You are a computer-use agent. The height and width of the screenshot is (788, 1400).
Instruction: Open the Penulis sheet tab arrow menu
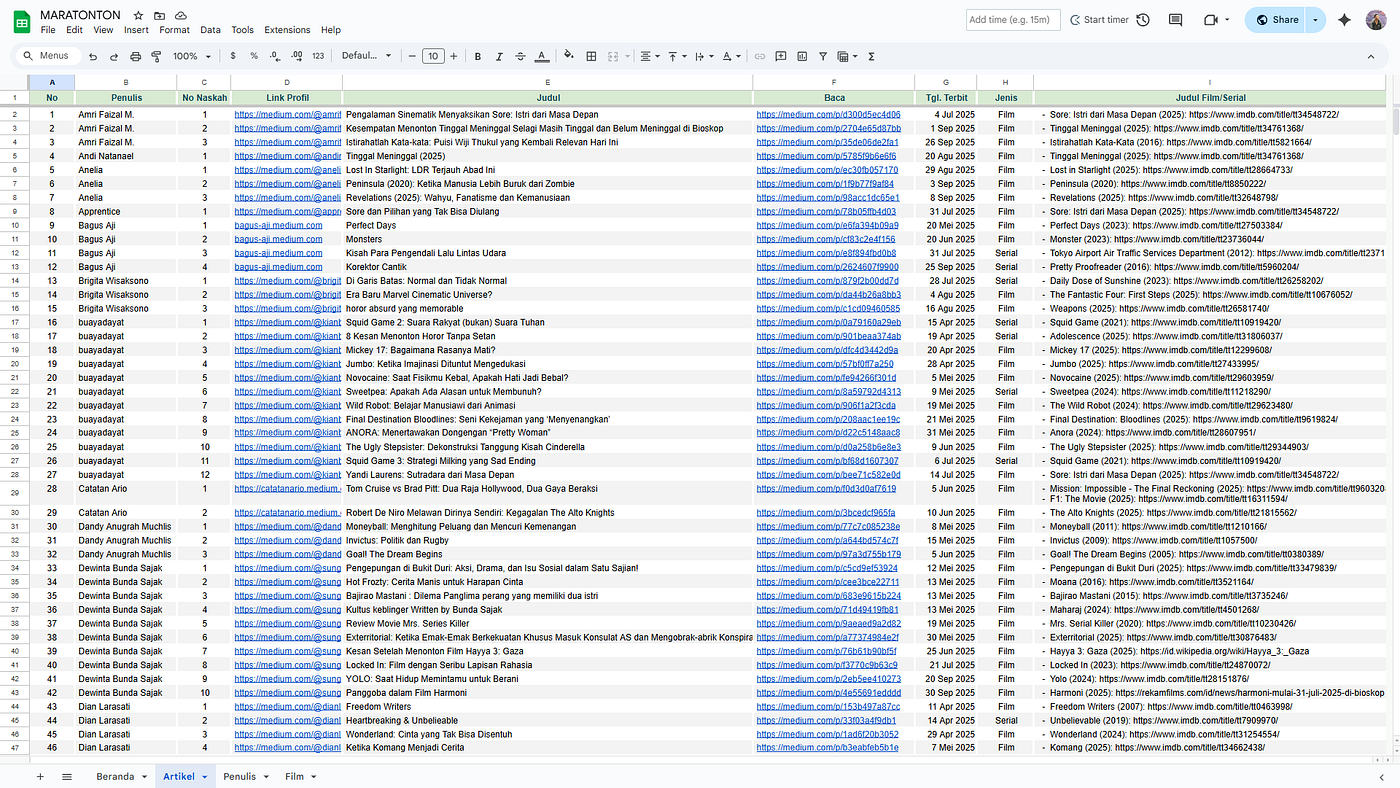tap(266, 777)
